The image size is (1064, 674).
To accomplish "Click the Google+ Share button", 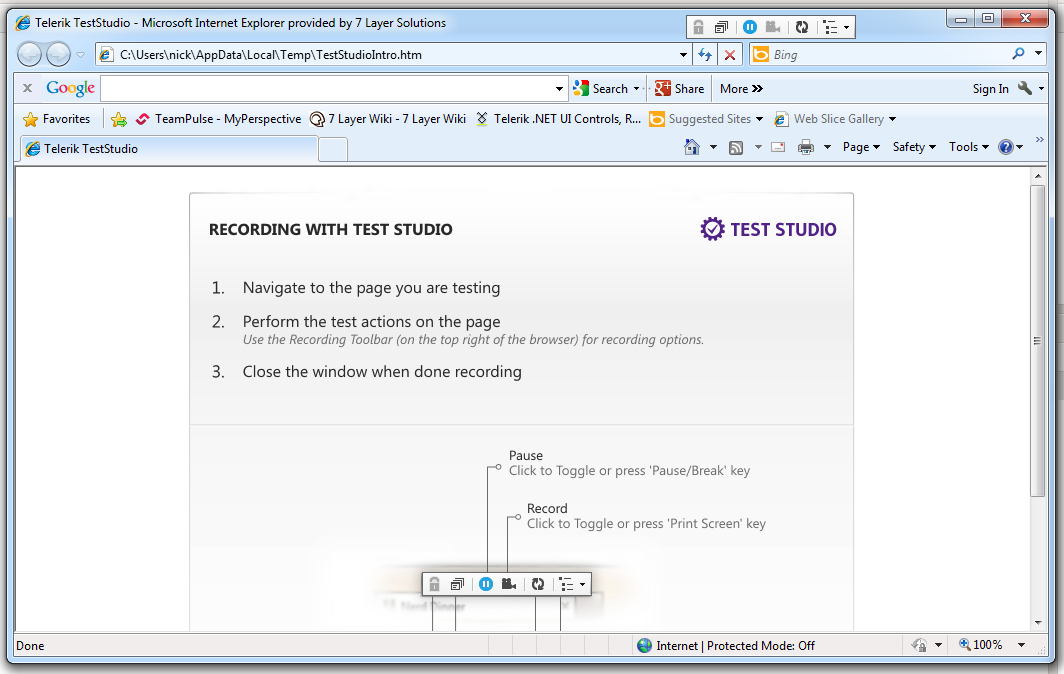I will [x=679, y=89].
